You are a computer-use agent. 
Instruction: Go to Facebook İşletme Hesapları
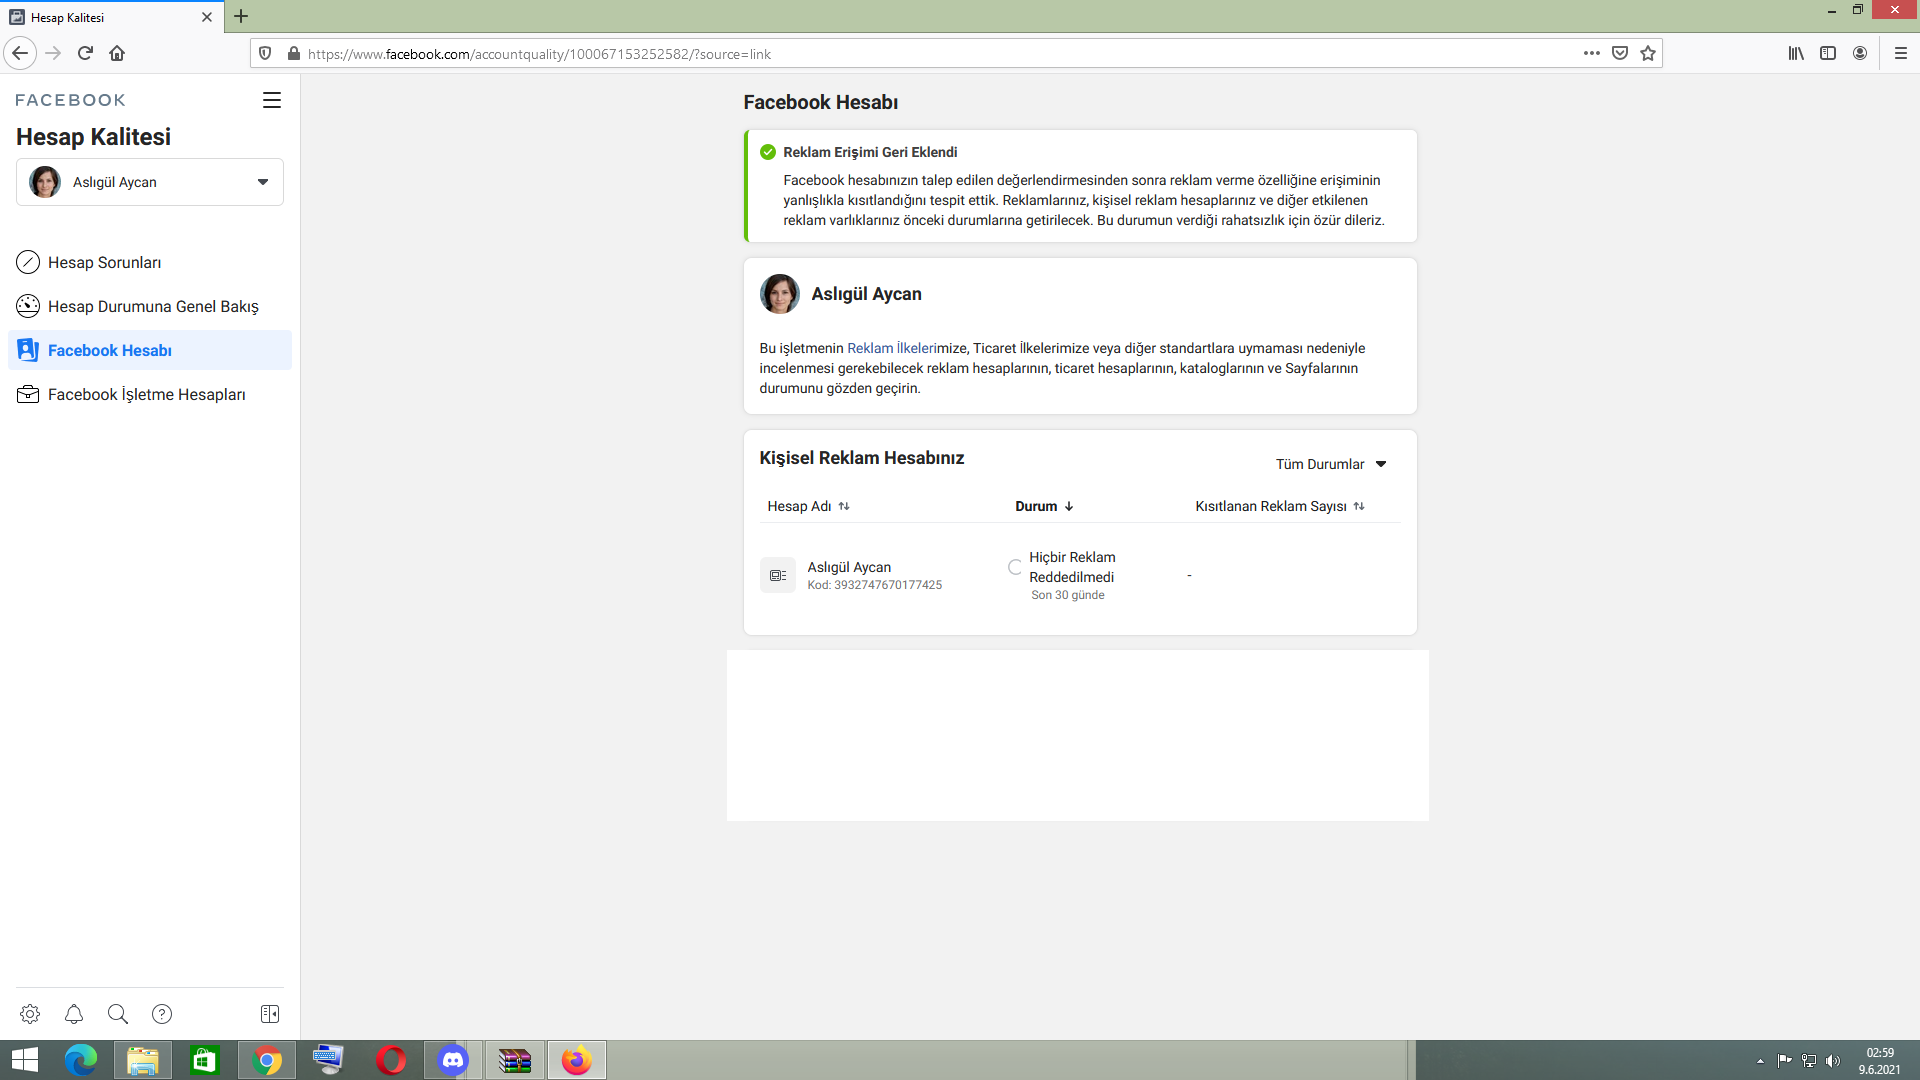click(x=146, y=394)
